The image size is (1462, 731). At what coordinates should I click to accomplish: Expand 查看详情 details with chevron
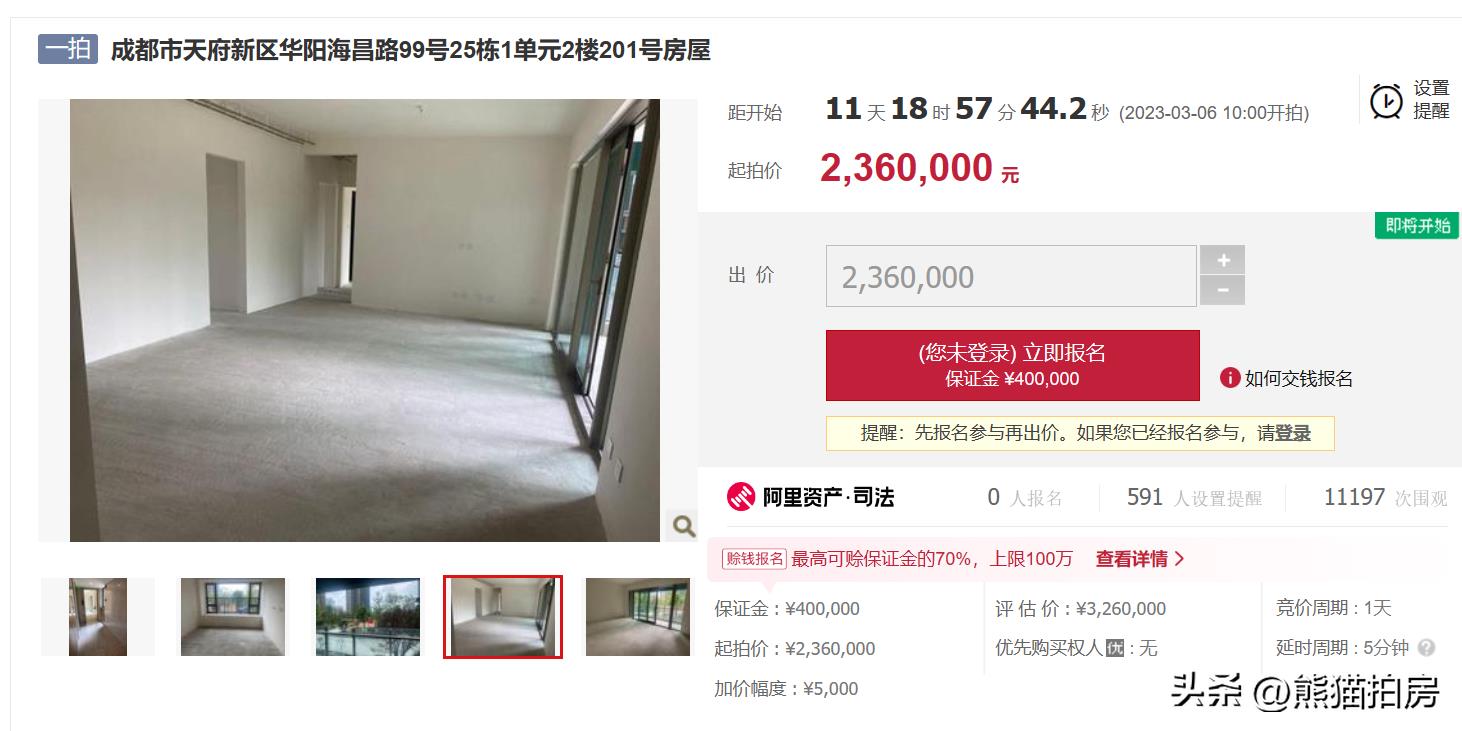click(x=1140, y=559)
